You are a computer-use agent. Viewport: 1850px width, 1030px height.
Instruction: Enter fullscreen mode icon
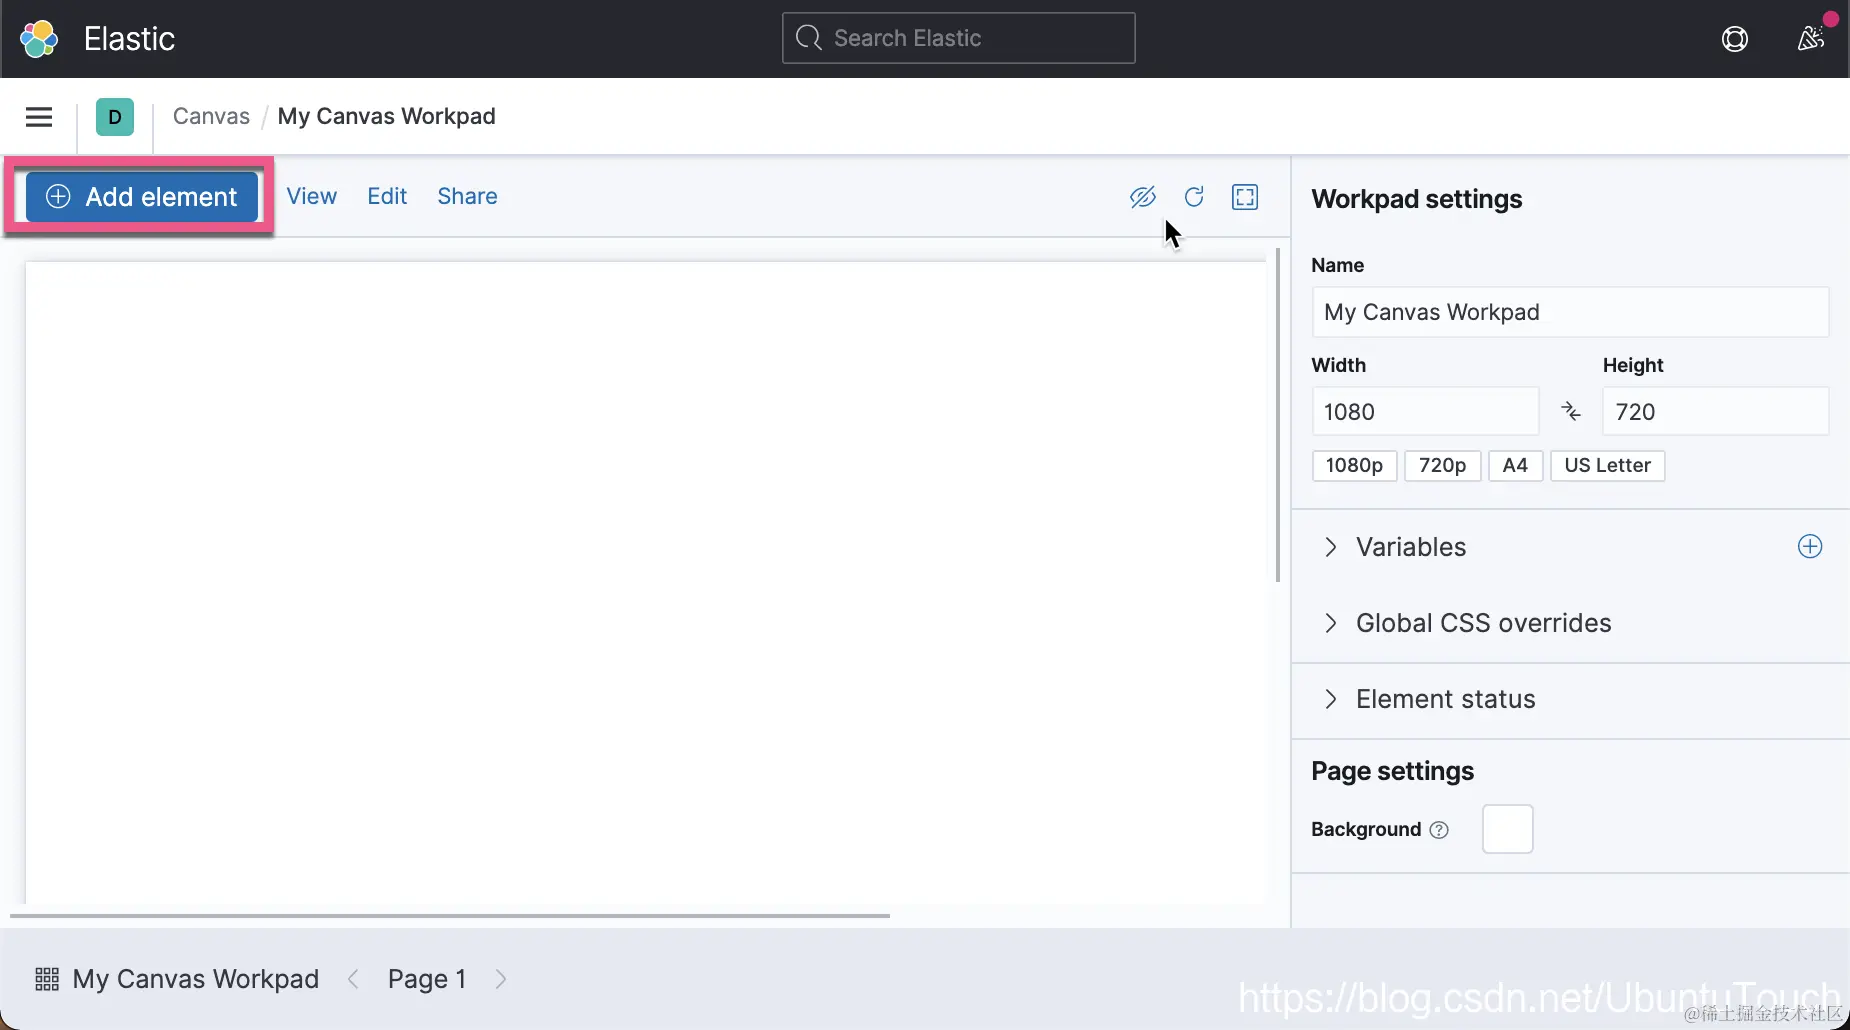point(1245,197)
